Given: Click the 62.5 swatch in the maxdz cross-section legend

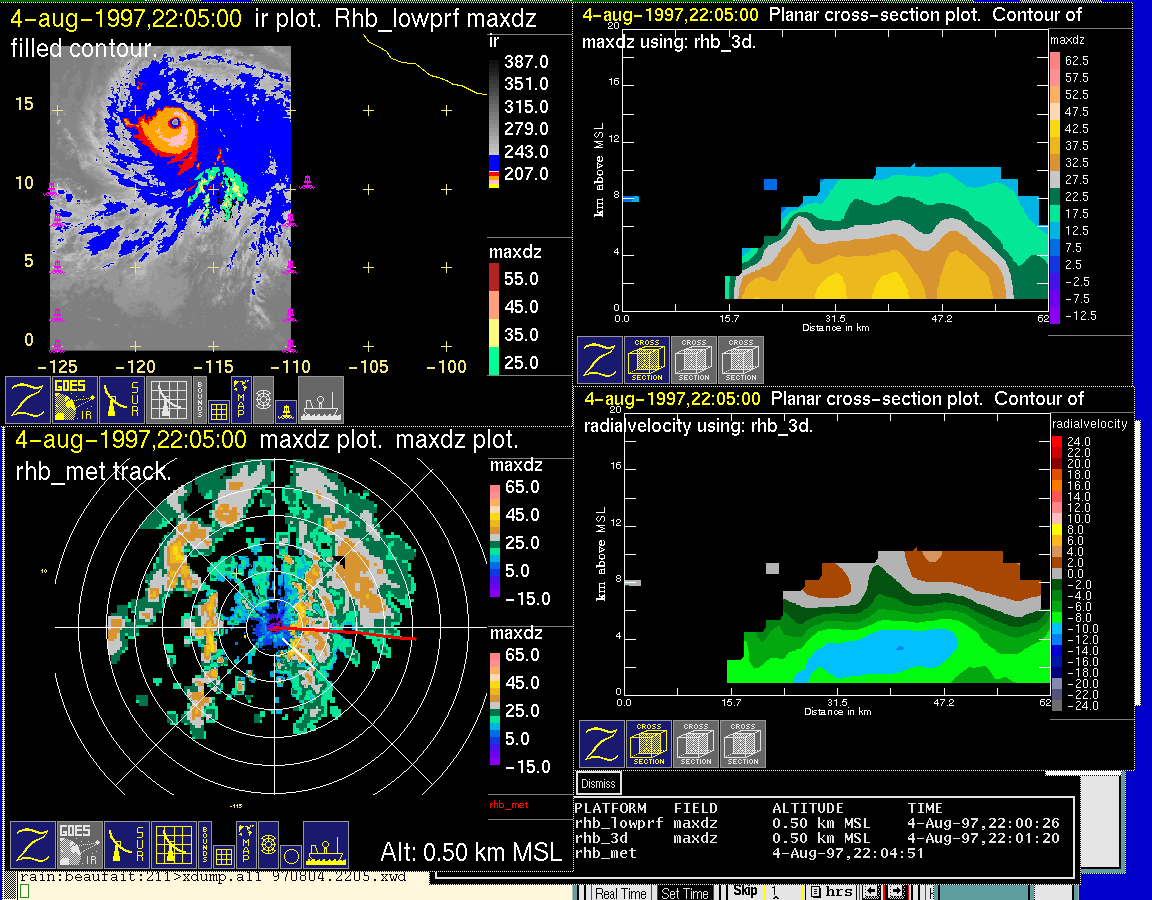Looking at the screenshot, I should 1055,60.
